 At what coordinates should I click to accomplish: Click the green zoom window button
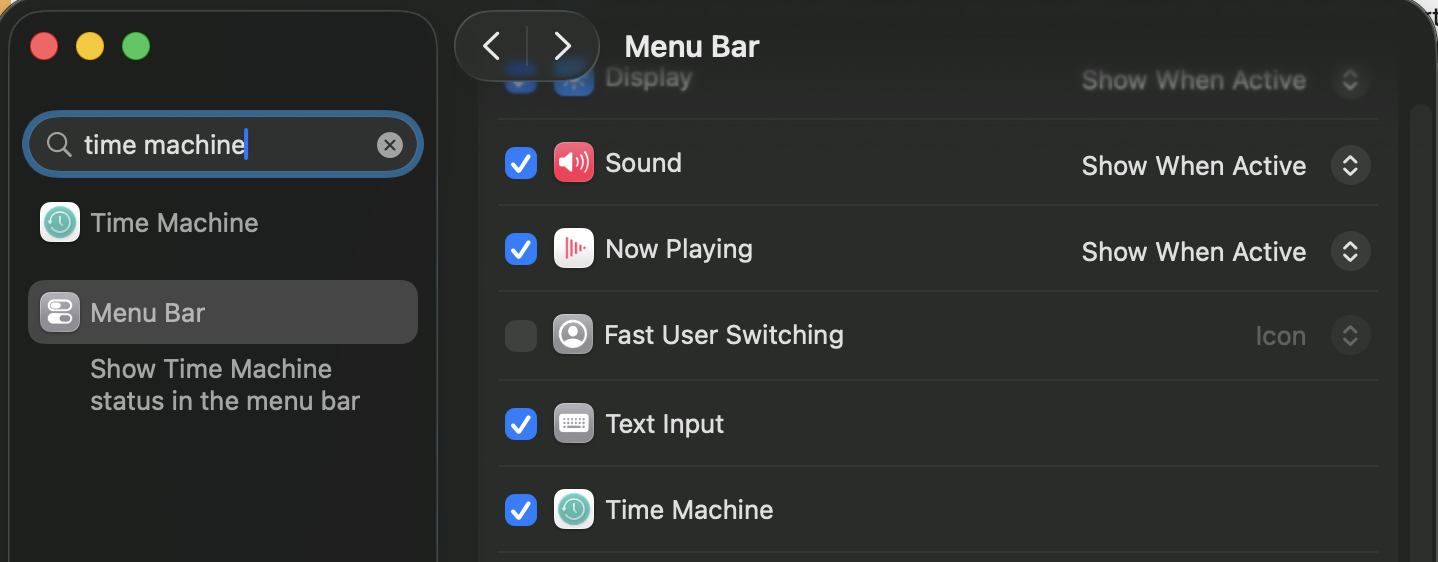point(136,46)
